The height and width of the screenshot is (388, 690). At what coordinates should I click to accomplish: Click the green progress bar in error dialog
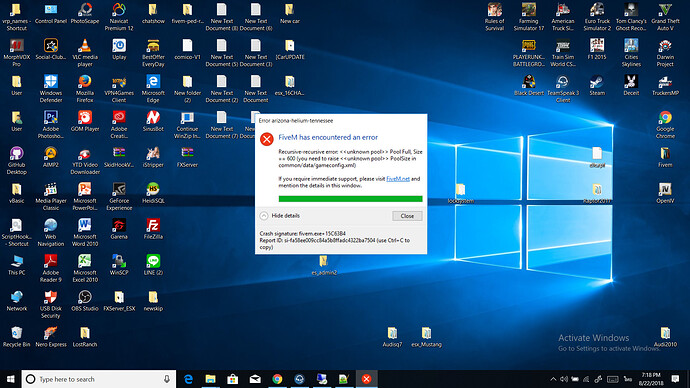(350, 199)
